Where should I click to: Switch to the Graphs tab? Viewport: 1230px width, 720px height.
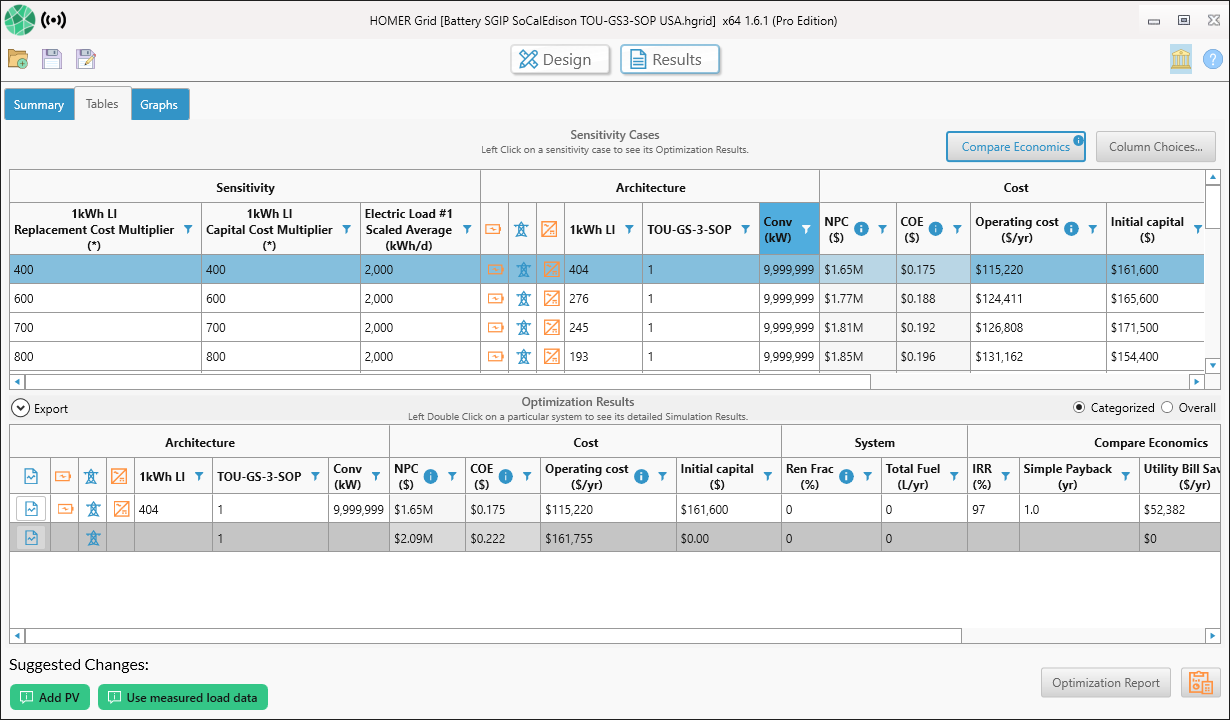(x=159, y=105)
